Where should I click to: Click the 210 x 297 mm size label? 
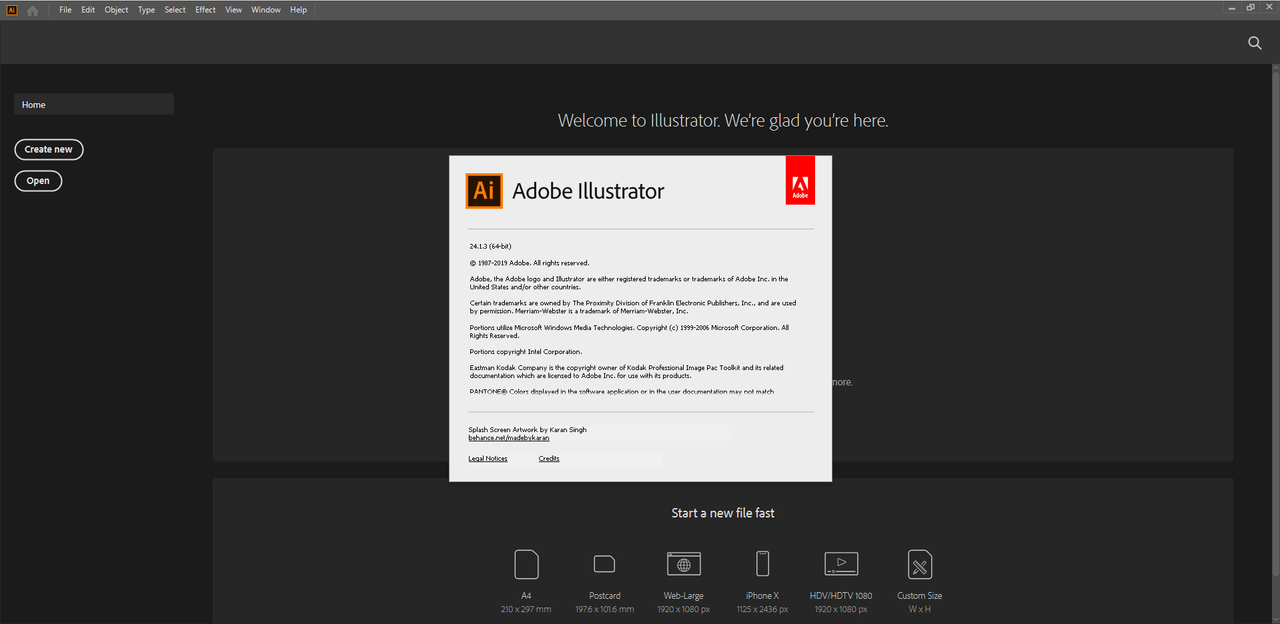click(526, 609)
